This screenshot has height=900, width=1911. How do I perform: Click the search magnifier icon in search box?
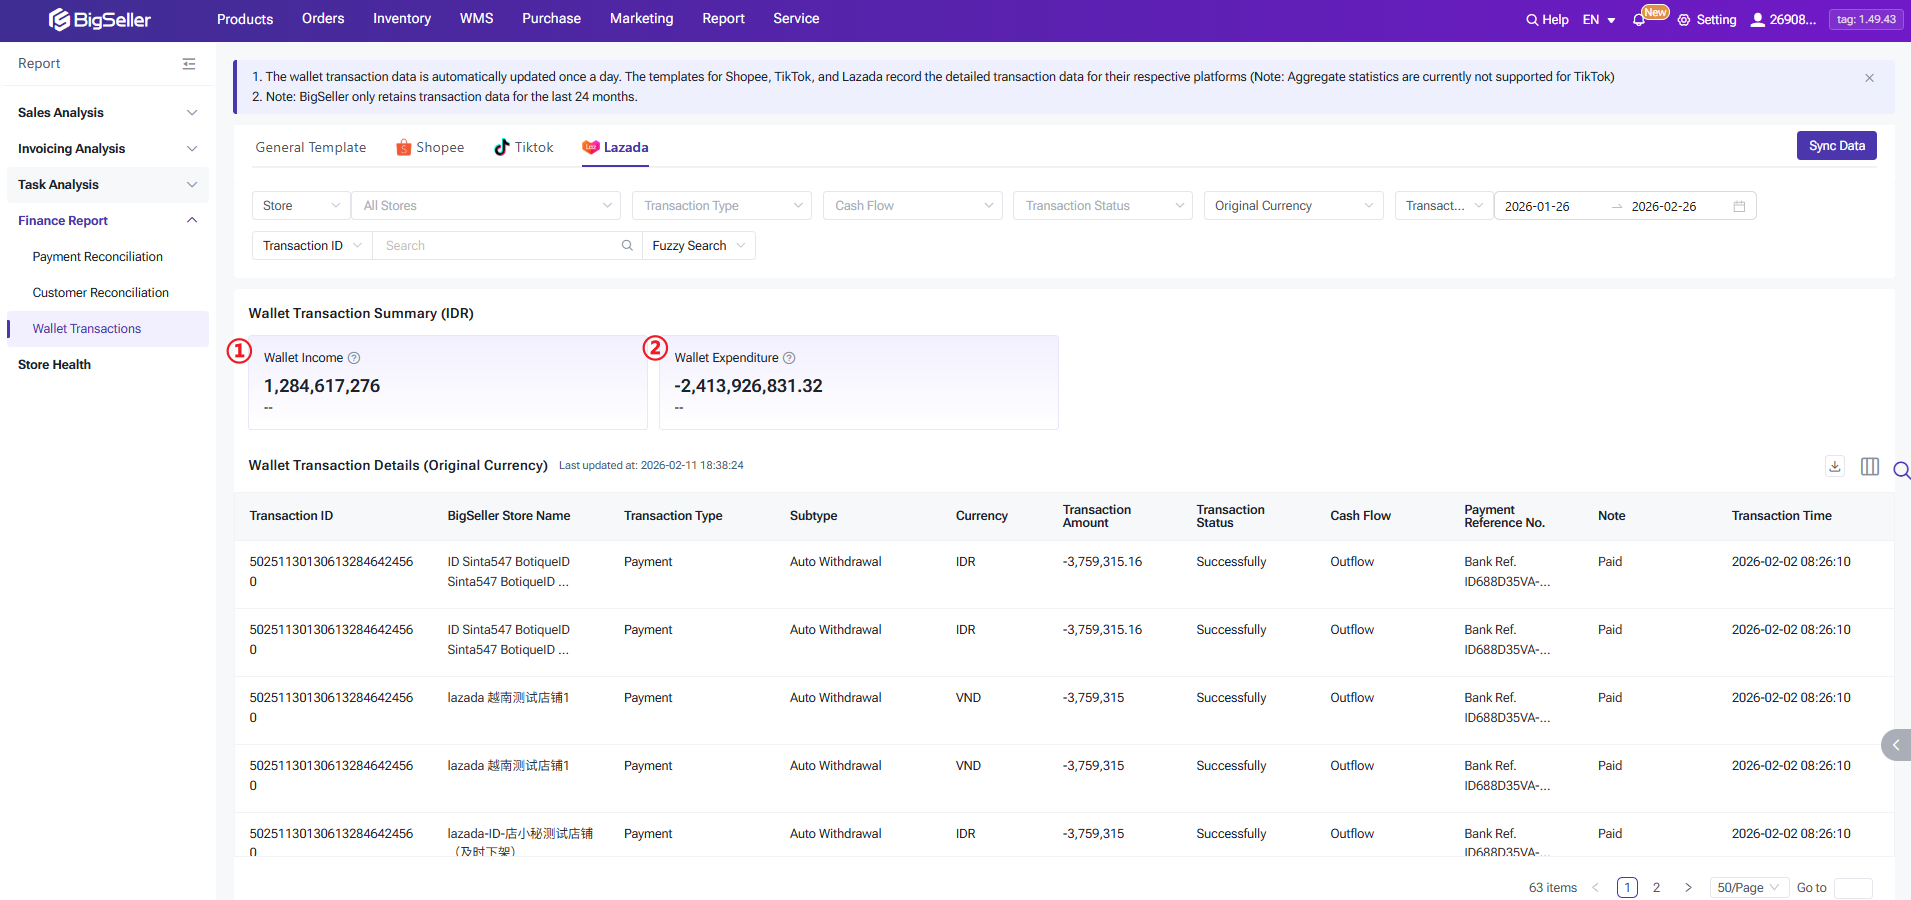coord(627,246)
